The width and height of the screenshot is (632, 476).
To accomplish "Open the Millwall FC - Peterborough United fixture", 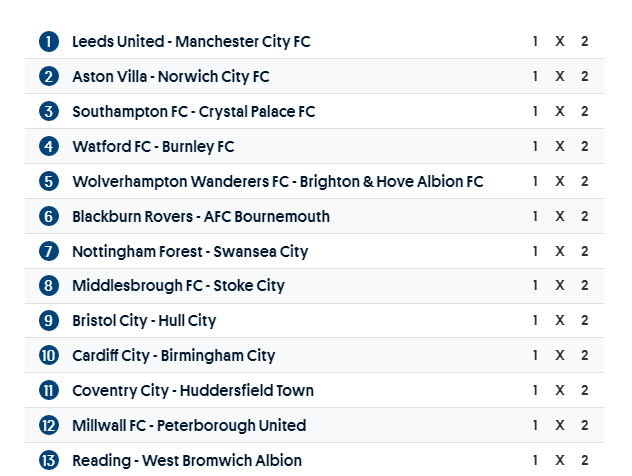I will tap(189, 426).
